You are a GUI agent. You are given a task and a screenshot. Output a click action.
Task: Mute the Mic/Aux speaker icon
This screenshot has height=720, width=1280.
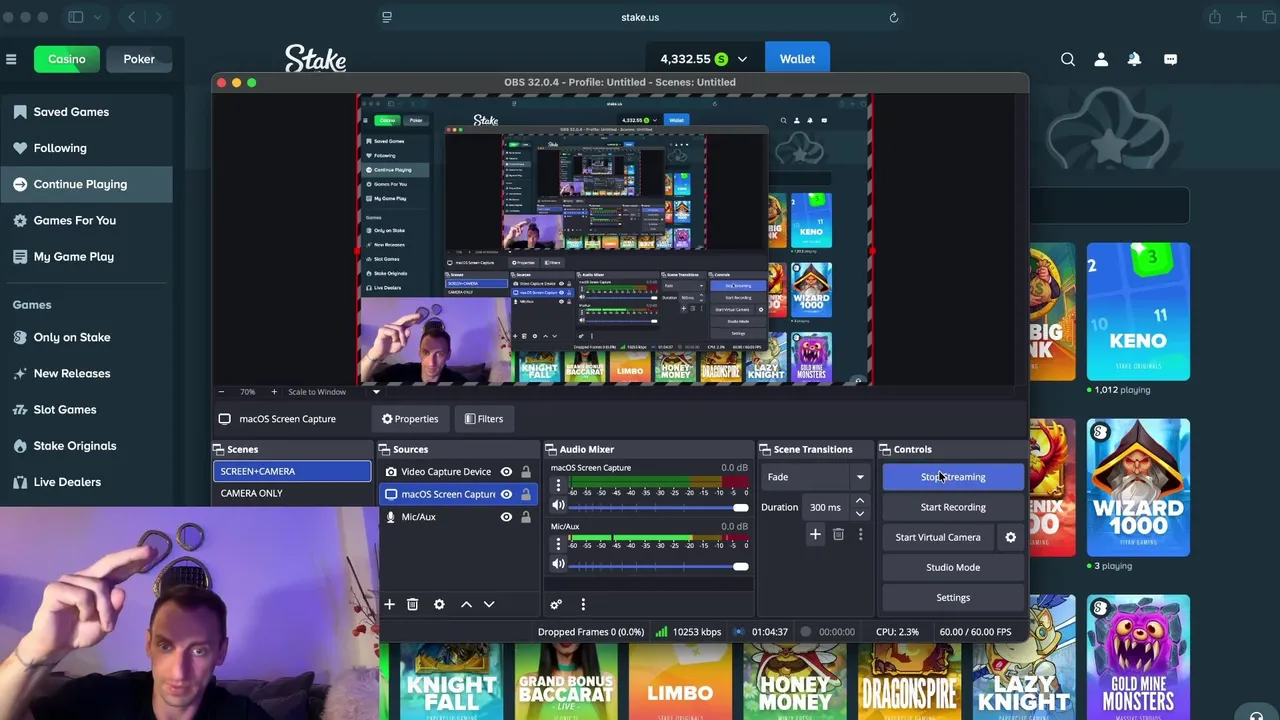point(558,564)
